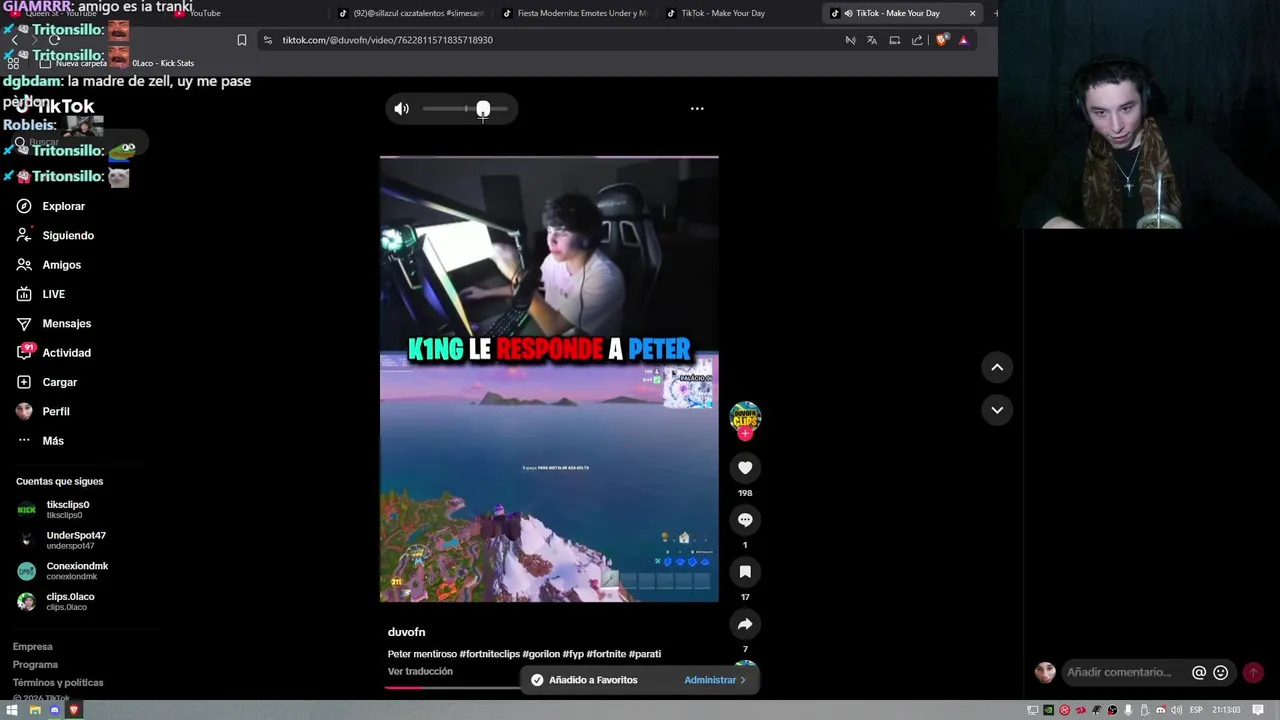Open followed account Conexiondmk
1280x720 pixels.
point(62,571)
